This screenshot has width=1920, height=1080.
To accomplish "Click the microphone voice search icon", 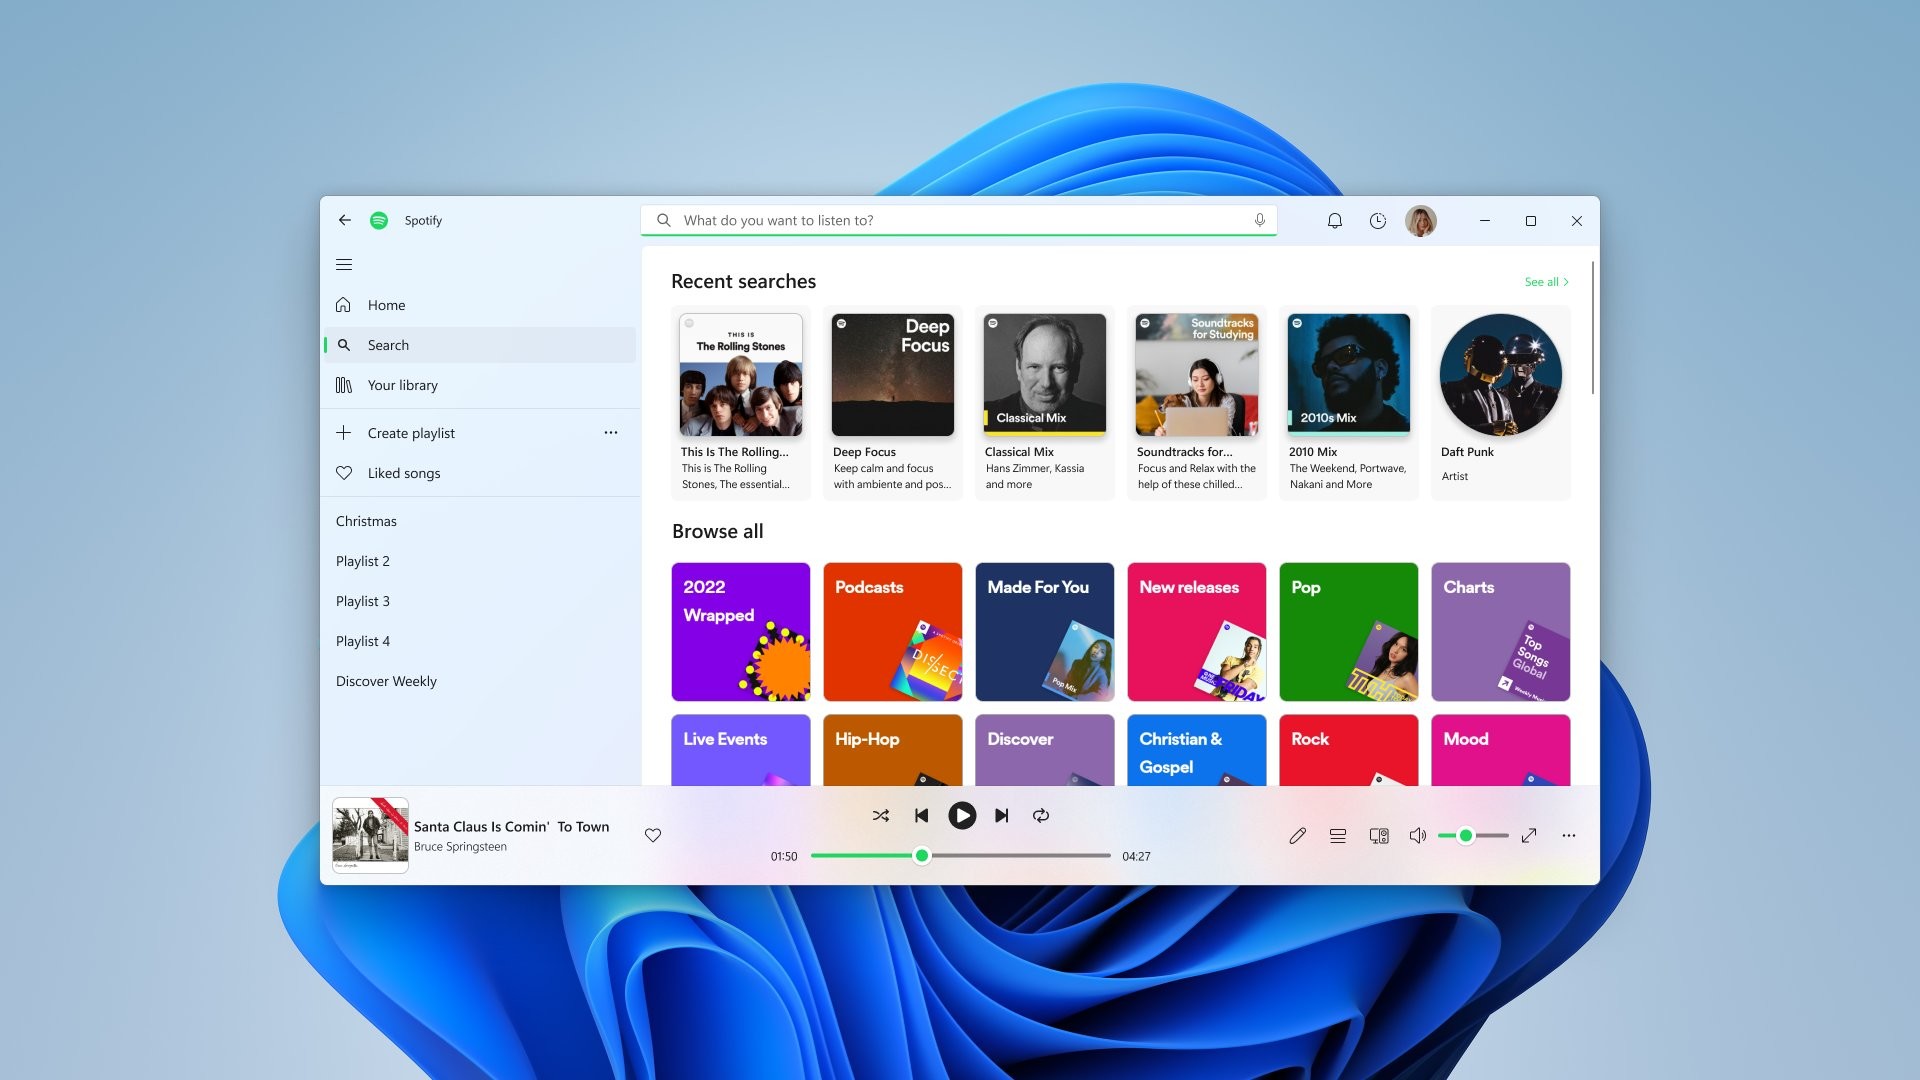I will (1260, 220).
